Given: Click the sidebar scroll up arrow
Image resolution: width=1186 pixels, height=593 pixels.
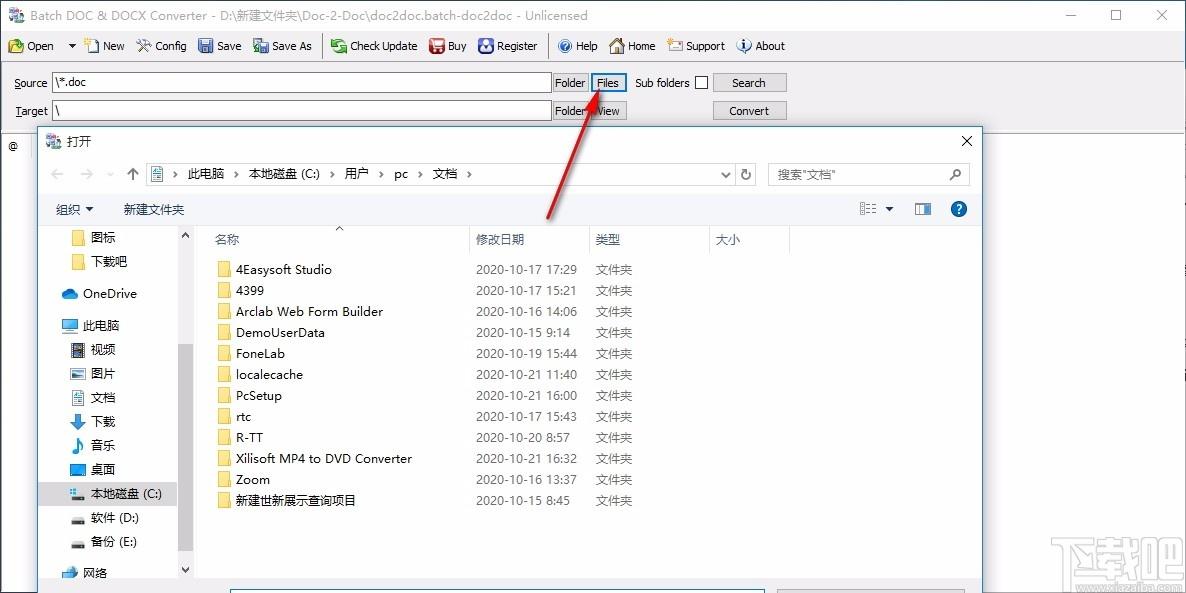Looking at the screenshot, I should point(186,236).
